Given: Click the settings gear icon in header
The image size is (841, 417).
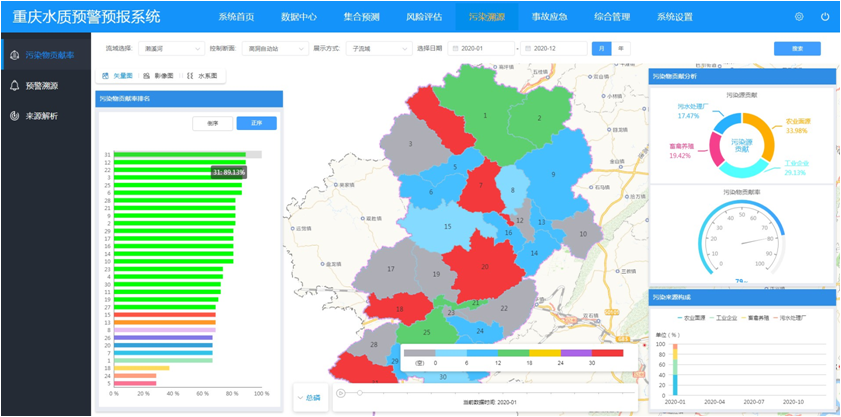Looking at the screenshot, I should (799, 17).
